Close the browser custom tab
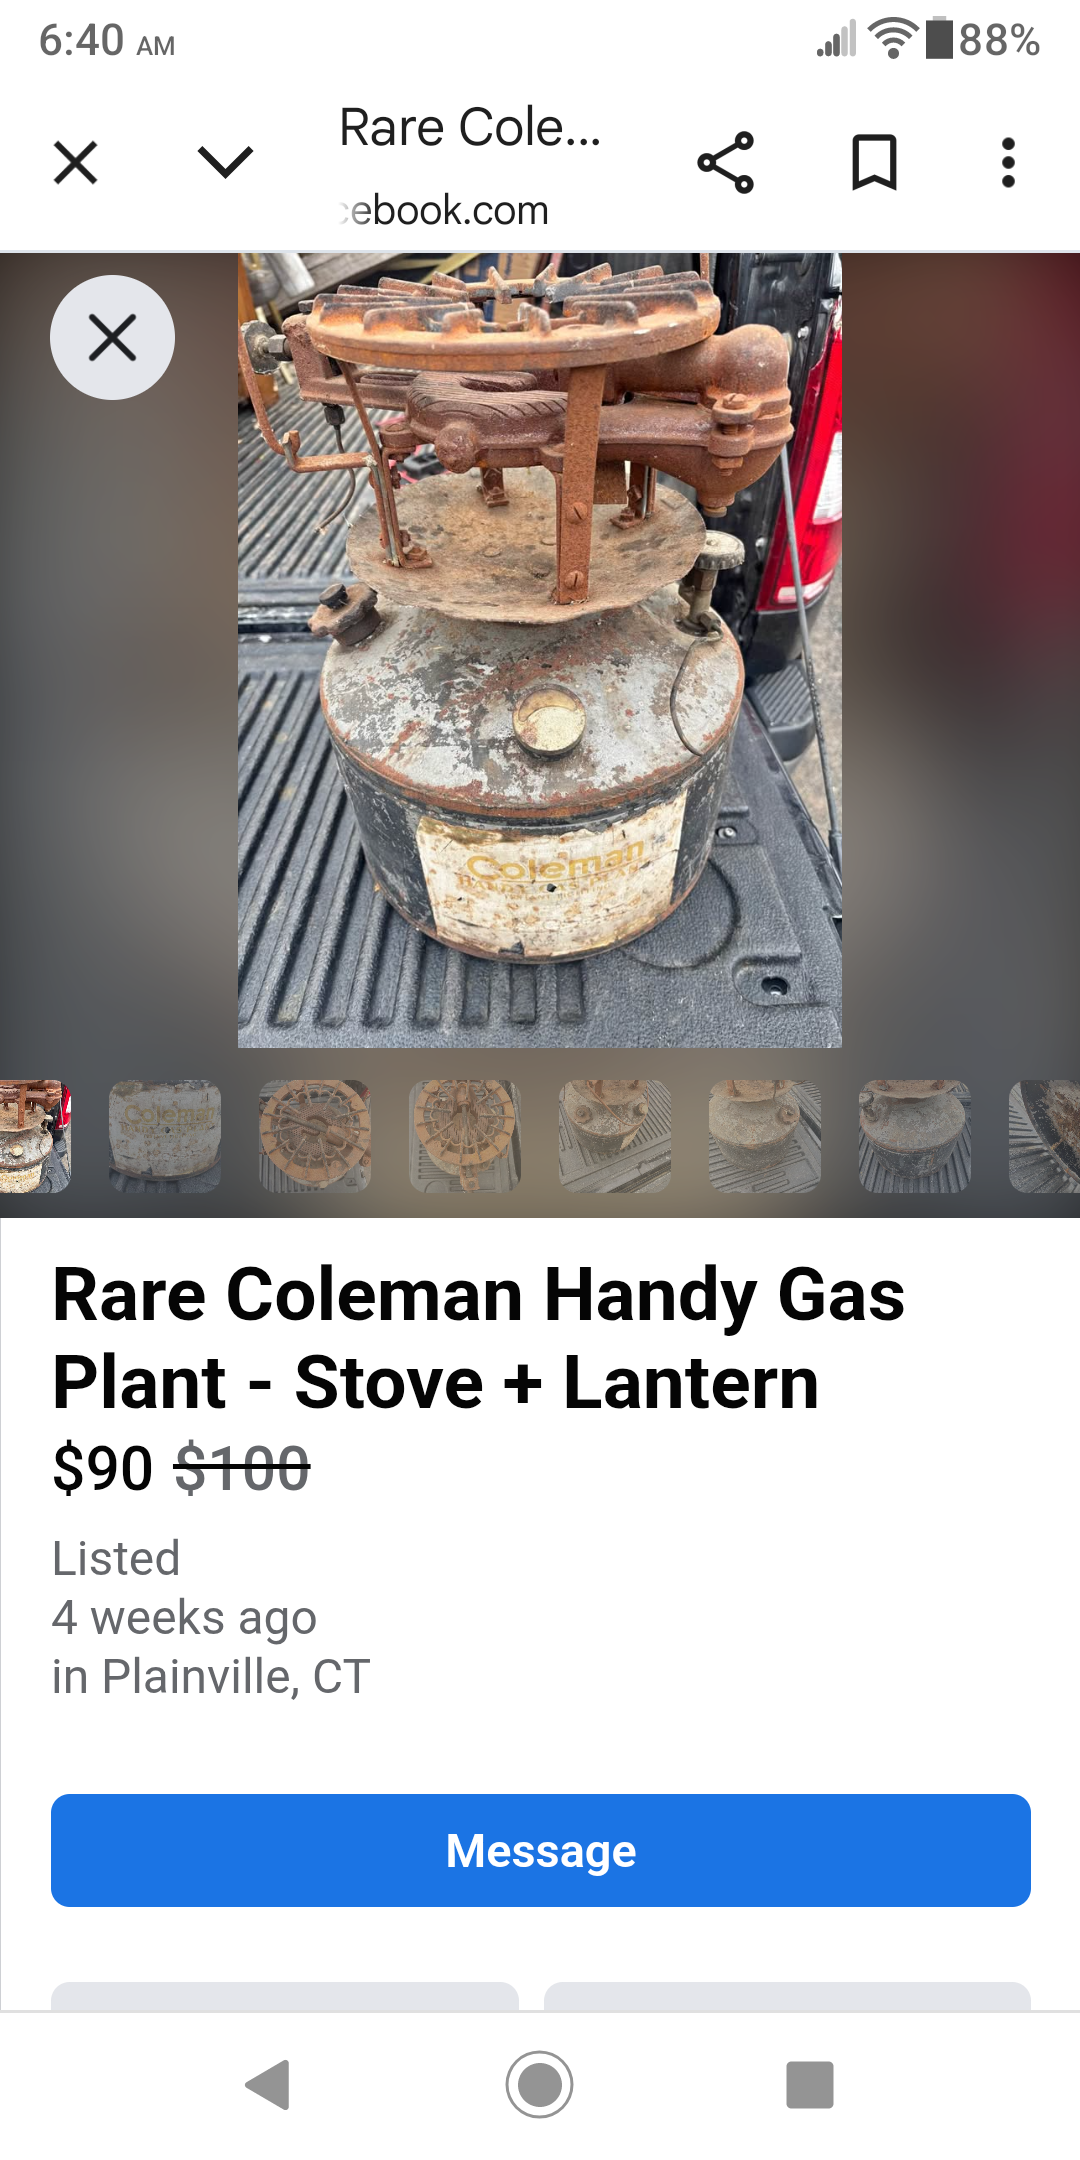This screenshot has height=2160, width=1080. coord(75,162)
